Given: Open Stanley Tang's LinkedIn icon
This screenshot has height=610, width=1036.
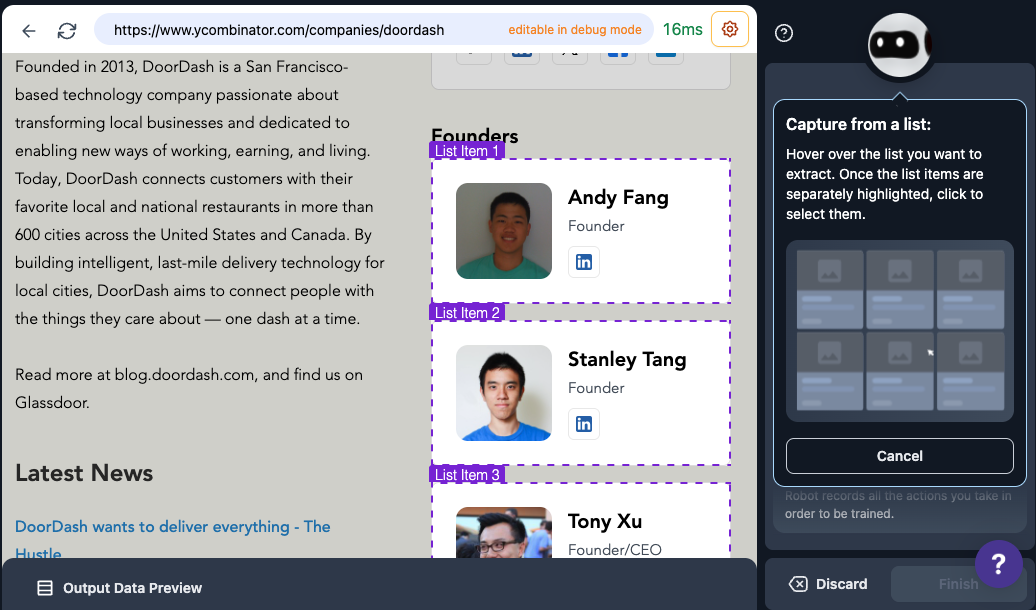Looking at the screenshot, I should click(x=584, y=424).
